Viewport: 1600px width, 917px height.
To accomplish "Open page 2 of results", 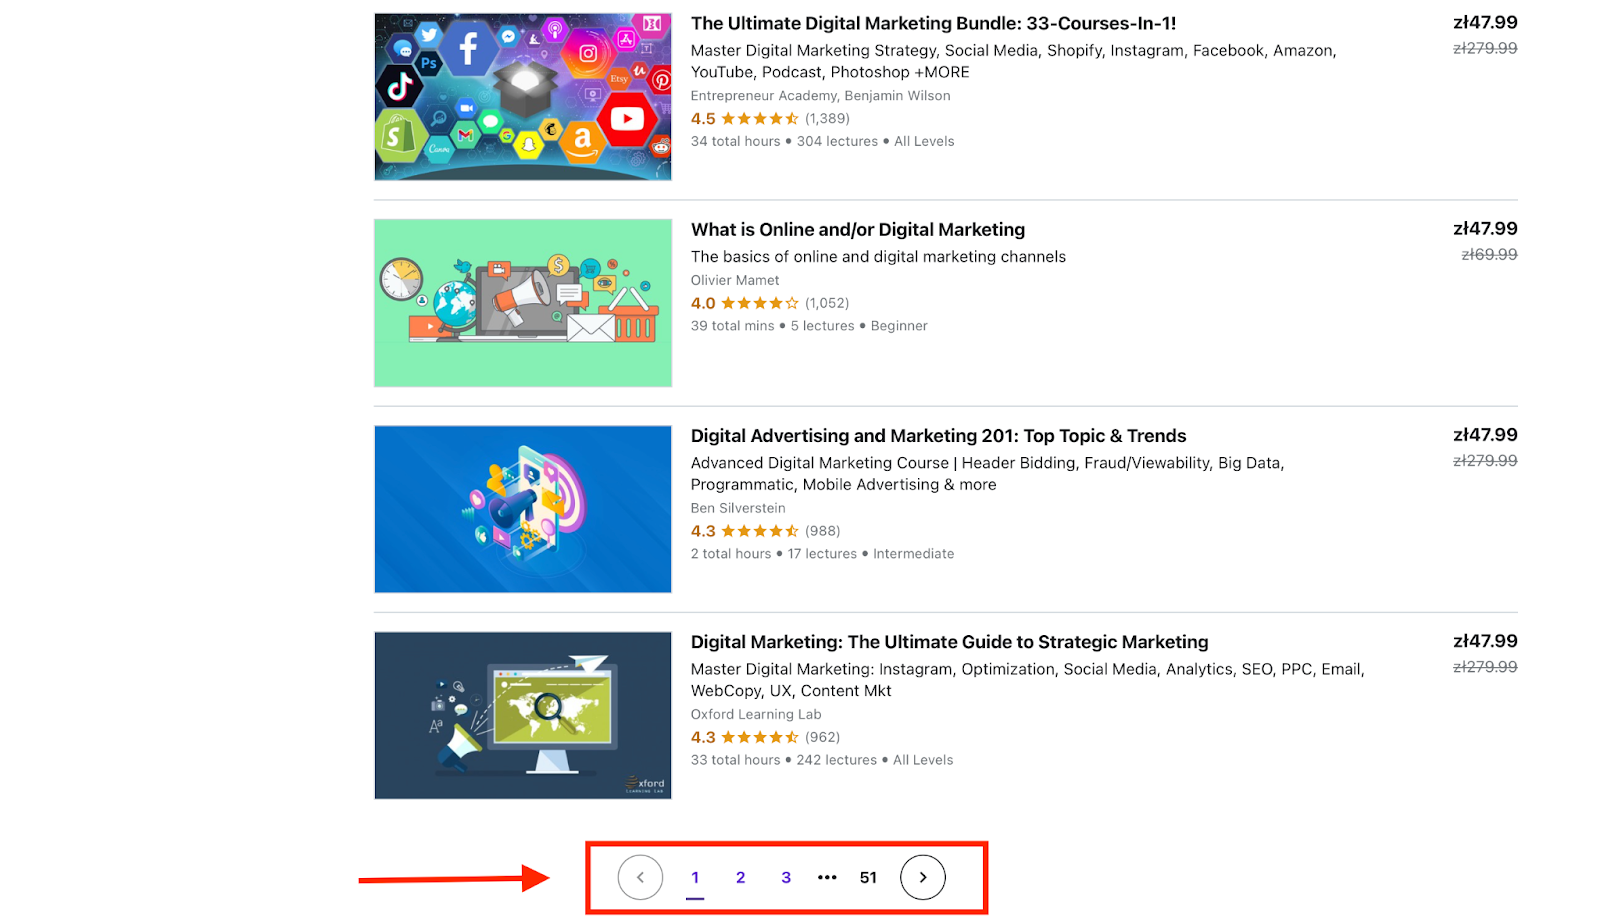I will pos(740,877).
